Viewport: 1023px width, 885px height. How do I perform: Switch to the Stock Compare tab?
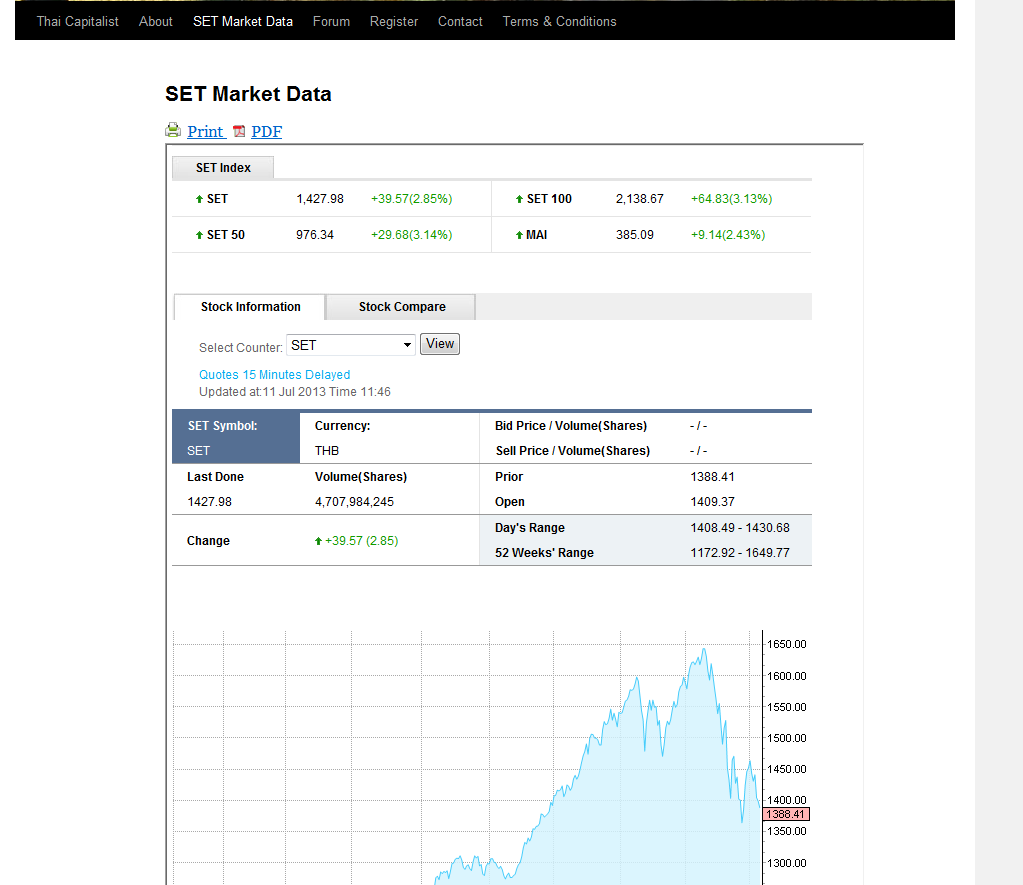tap(401, 307)
